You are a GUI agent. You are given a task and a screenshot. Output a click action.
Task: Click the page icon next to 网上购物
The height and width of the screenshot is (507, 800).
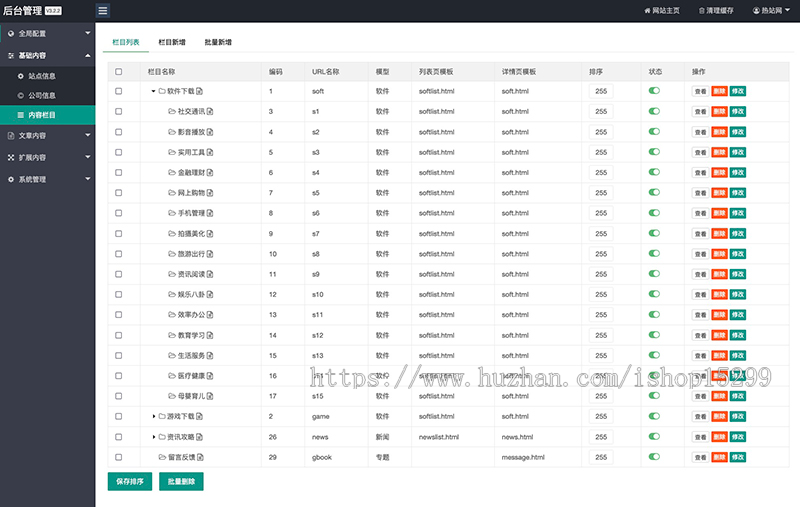pyautogui.click(x=210, y=193)
